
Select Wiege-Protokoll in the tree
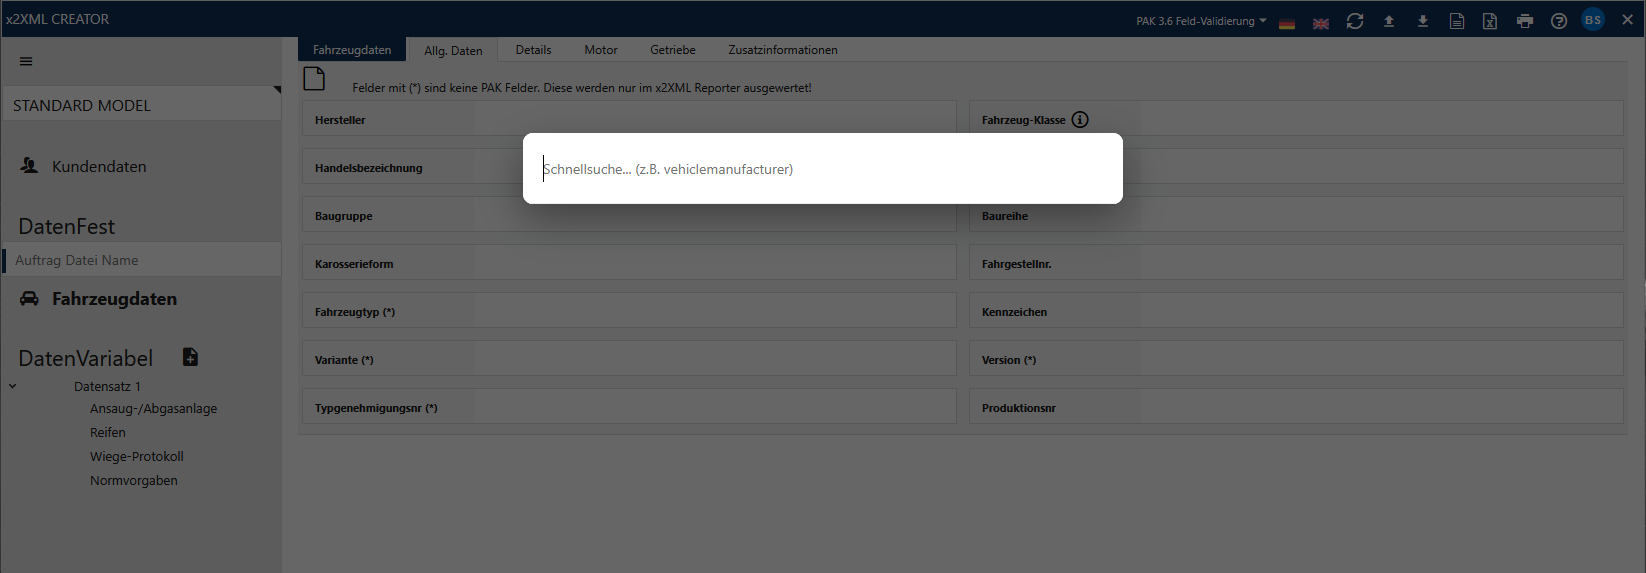(x=137, y=456)
